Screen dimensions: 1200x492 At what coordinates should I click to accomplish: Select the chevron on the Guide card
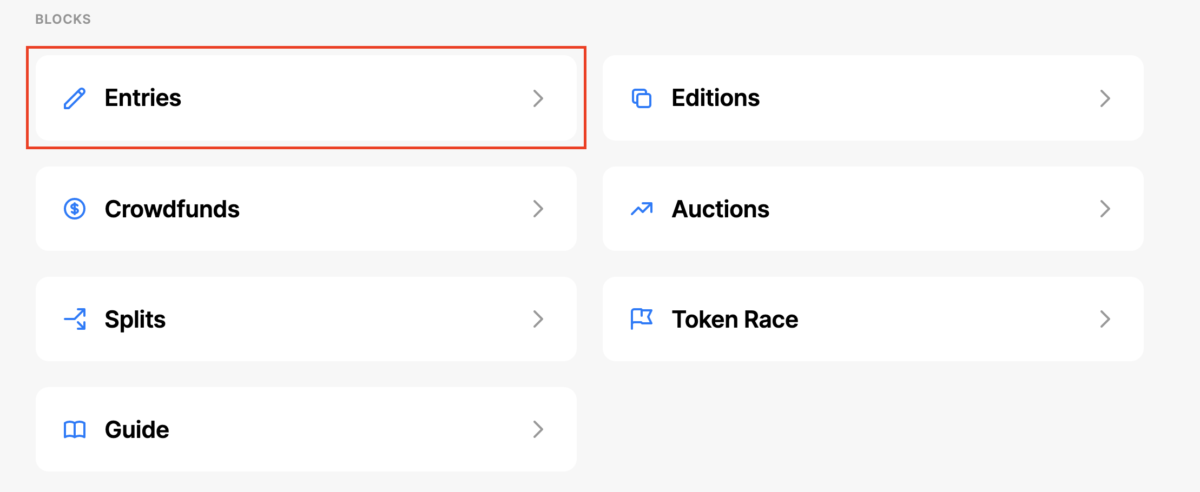(538, 430)
